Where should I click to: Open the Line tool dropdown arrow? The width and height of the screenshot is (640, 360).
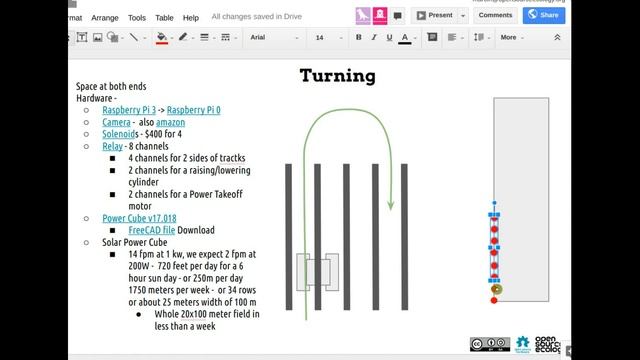144,38
